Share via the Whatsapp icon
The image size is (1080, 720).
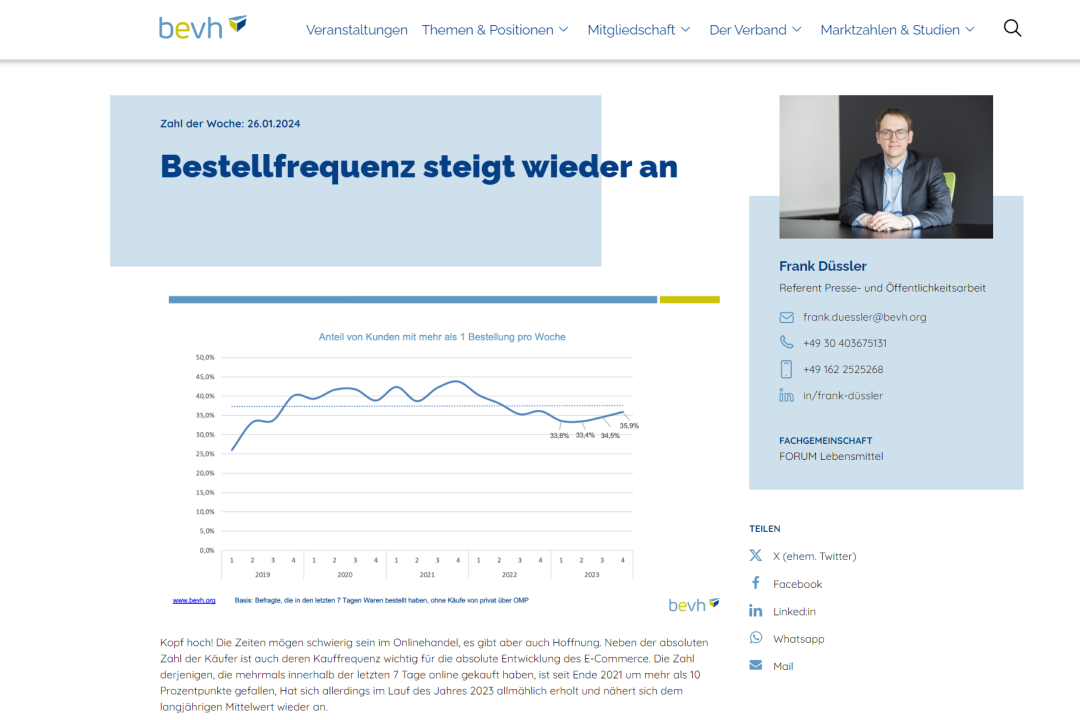coord(756,638)
